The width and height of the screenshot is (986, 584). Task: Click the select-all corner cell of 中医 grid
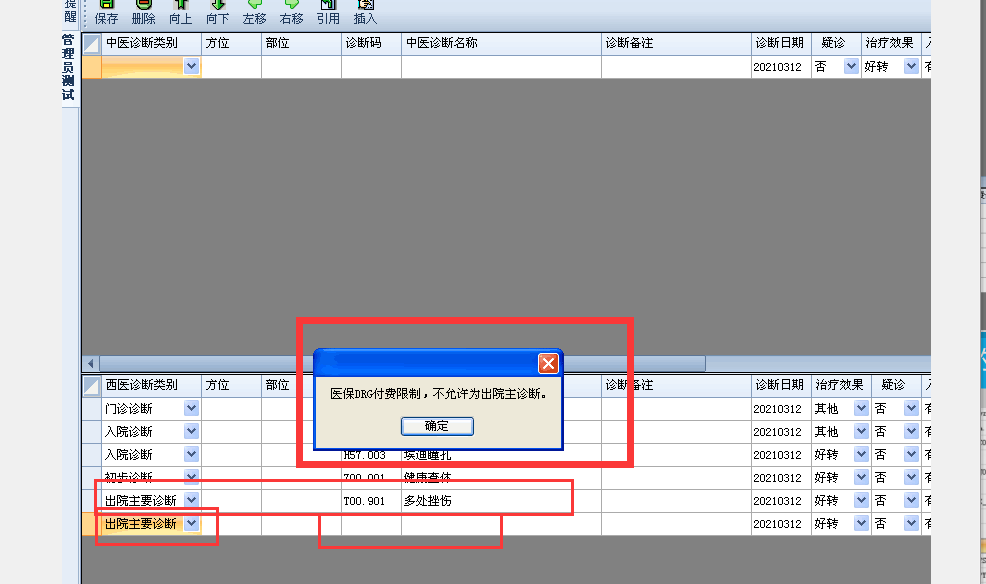(91, 43)
